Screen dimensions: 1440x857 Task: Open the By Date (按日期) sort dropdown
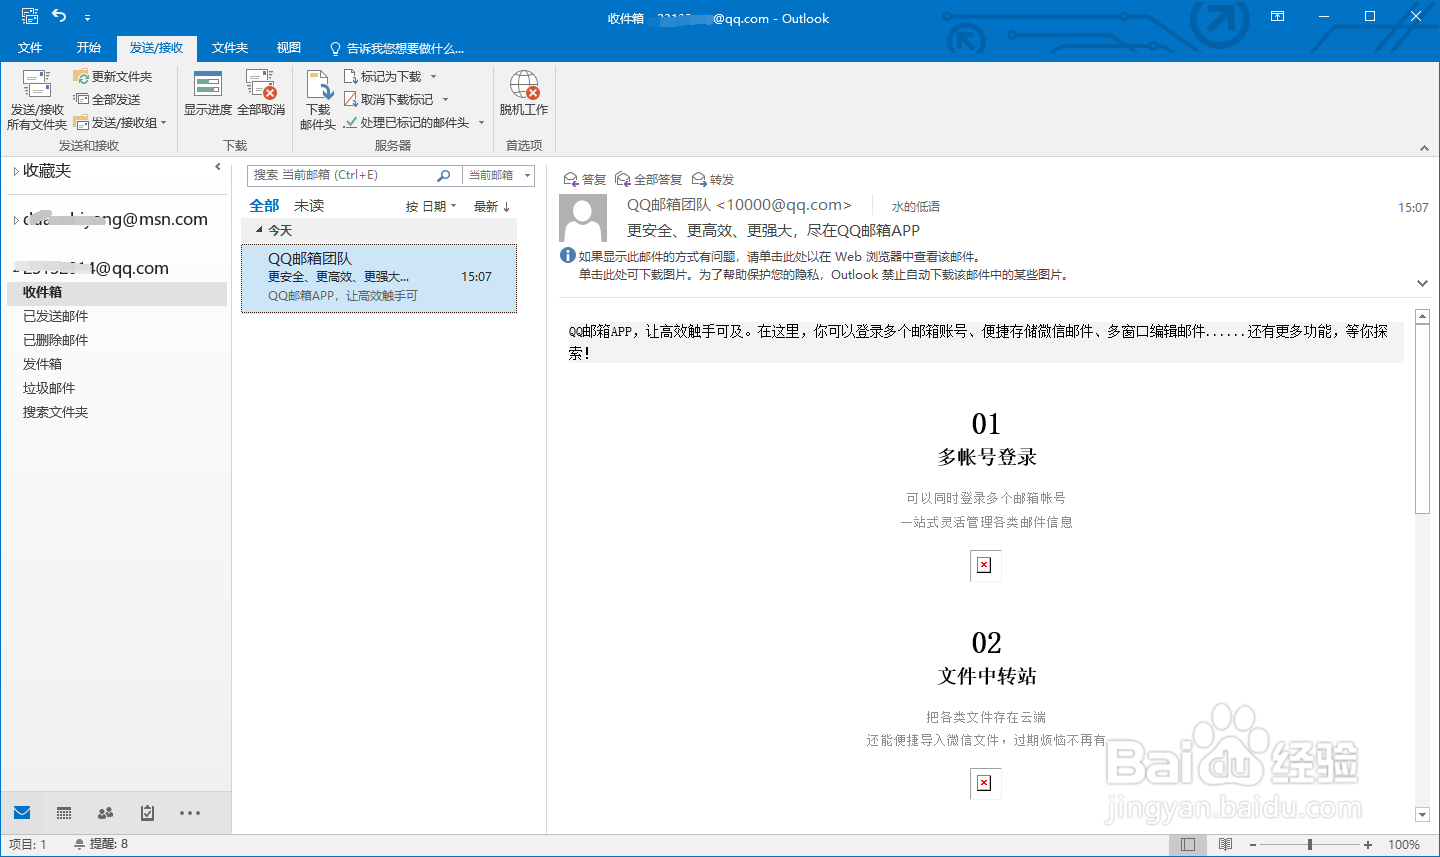pos(431,206)
